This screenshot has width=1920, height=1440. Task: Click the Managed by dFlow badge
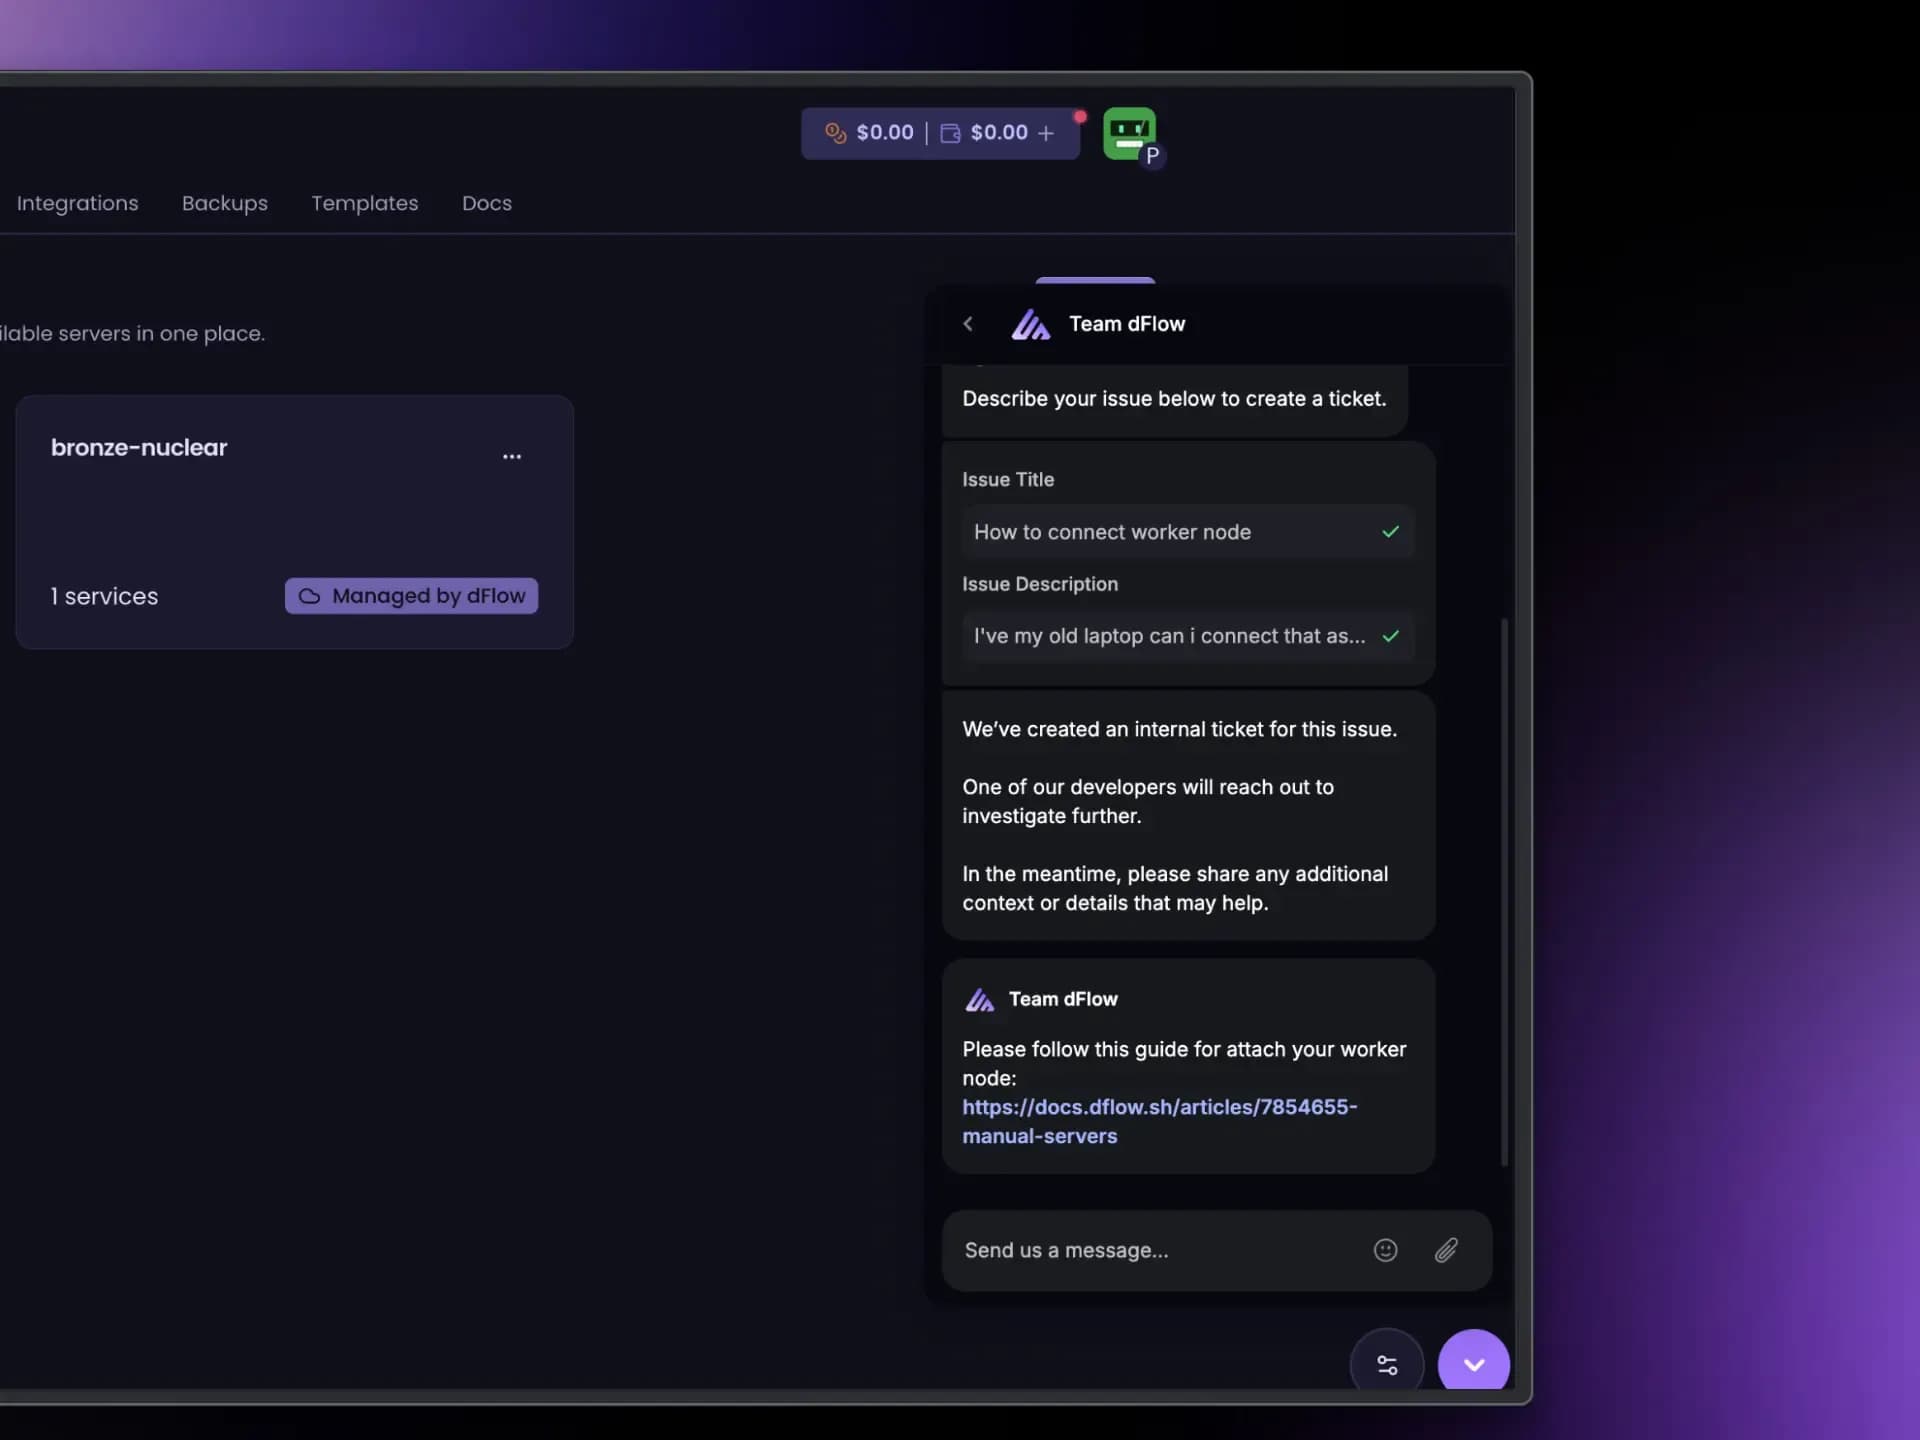click(x=411, y=596)
